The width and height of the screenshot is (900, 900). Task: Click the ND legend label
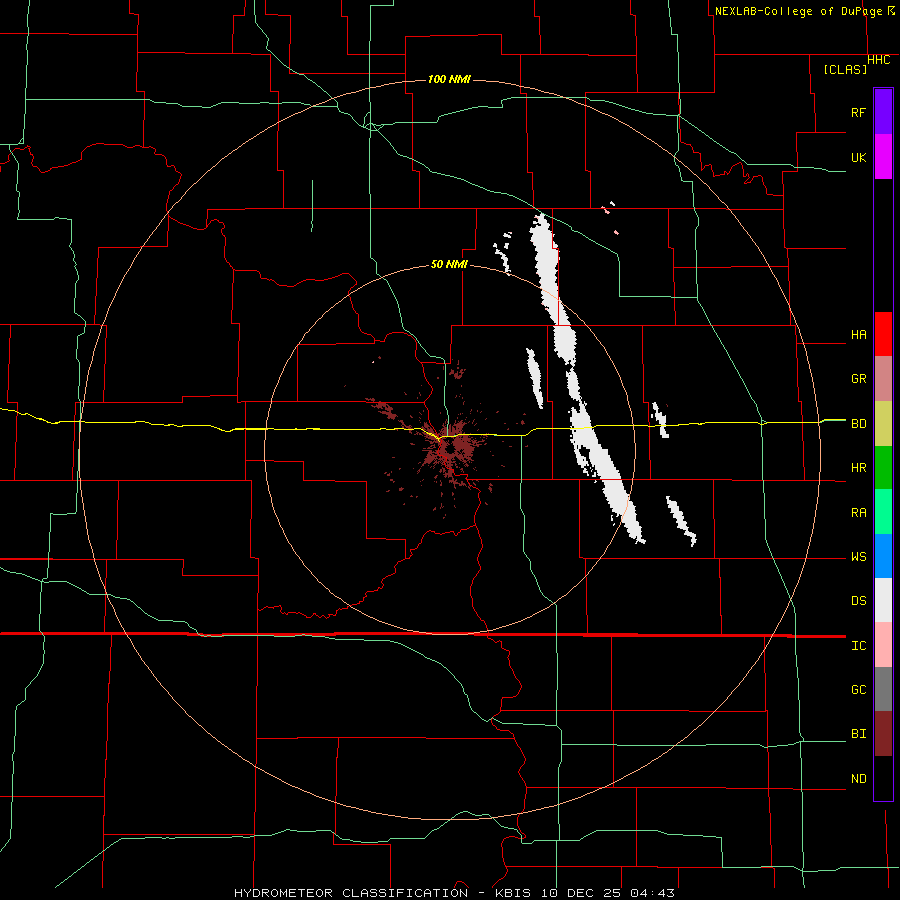pyautogui.click(x=858, y=778)
